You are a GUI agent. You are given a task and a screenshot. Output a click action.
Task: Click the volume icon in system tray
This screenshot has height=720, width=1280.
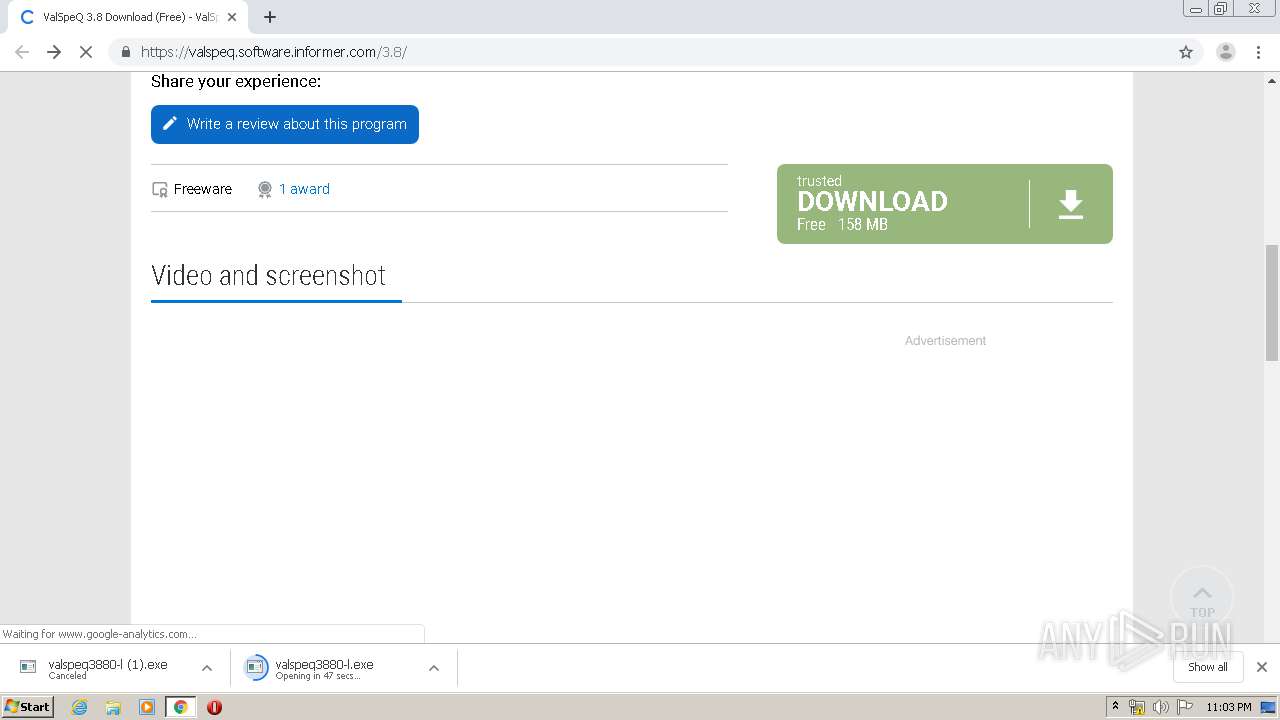1160,707
